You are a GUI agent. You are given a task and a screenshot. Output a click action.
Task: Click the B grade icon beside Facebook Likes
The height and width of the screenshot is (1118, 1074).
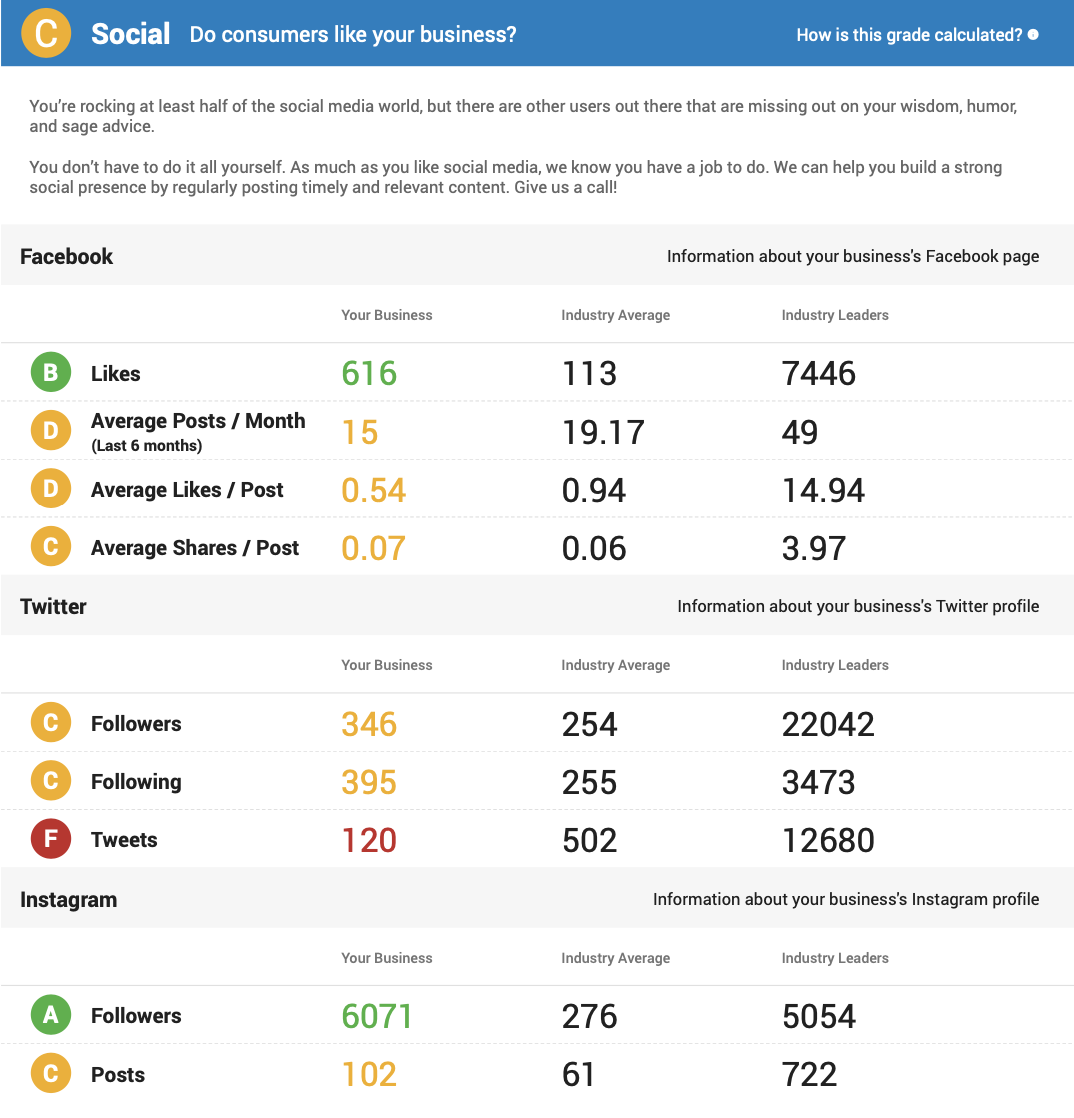pos(51,372)
